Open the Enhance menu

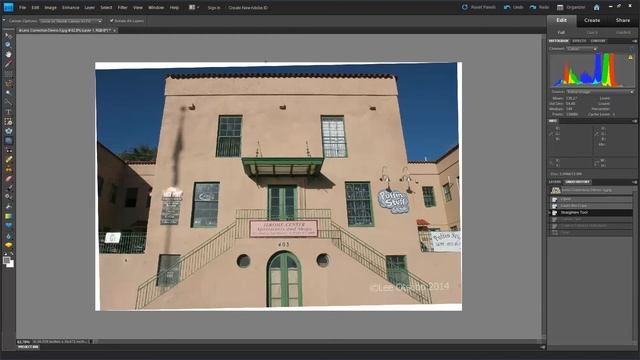[x=71, y=7]
